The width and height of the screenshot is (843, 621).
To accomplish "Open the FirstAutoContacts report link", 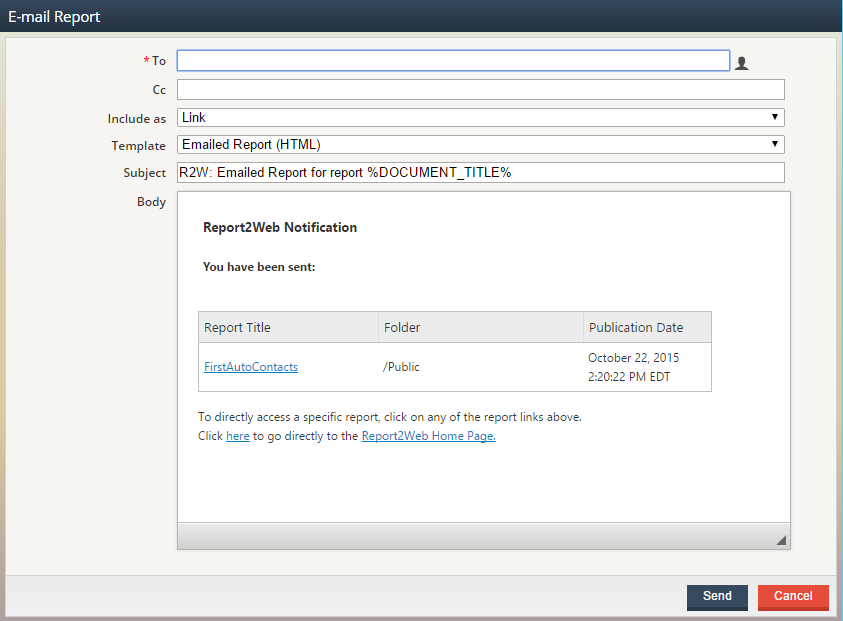I will [x=250, y=366].
